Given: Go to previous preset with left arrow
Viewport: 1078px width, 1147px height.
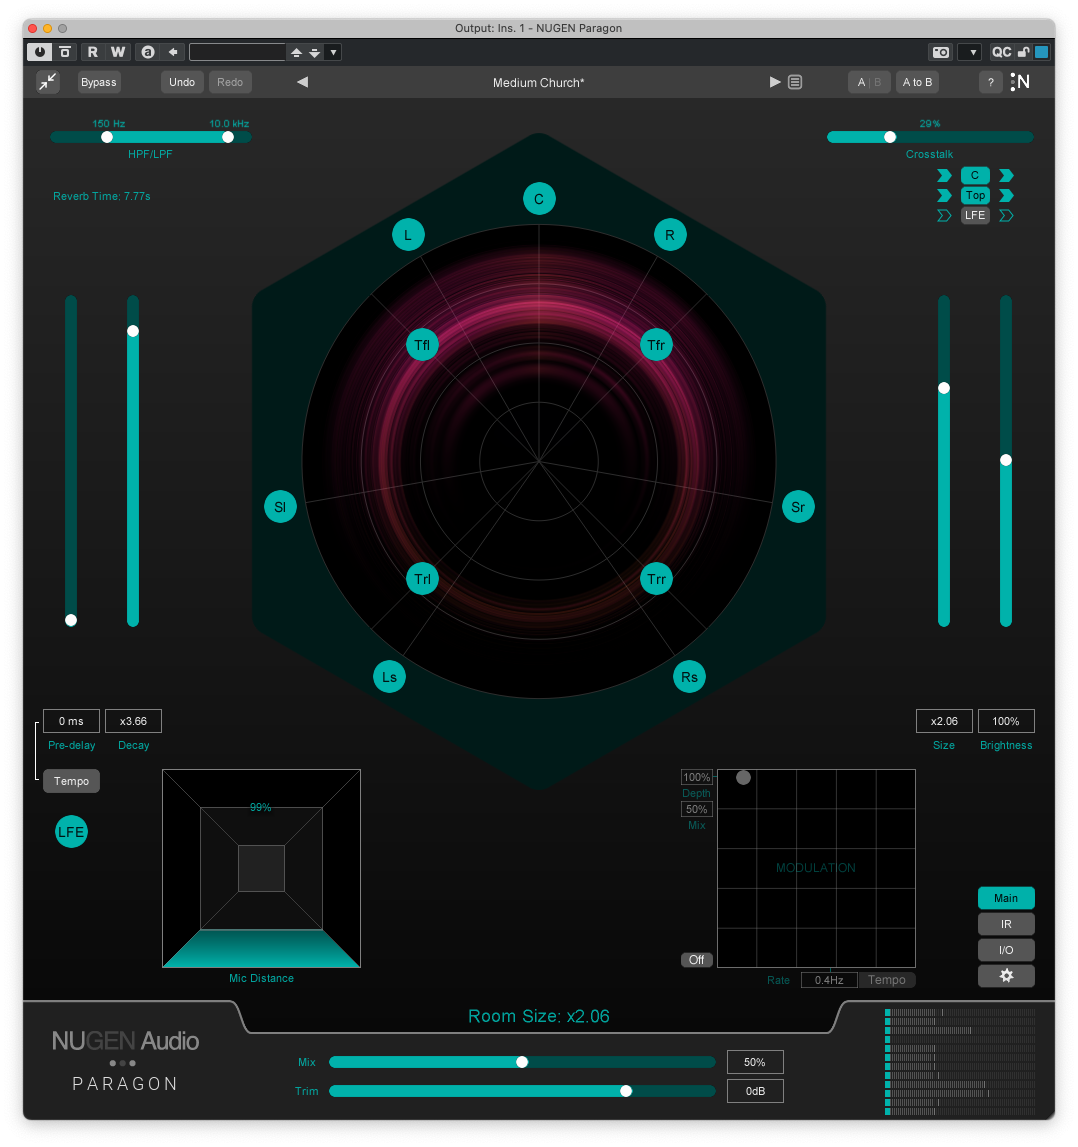Looking at the screenshot, I should (302, 82).
